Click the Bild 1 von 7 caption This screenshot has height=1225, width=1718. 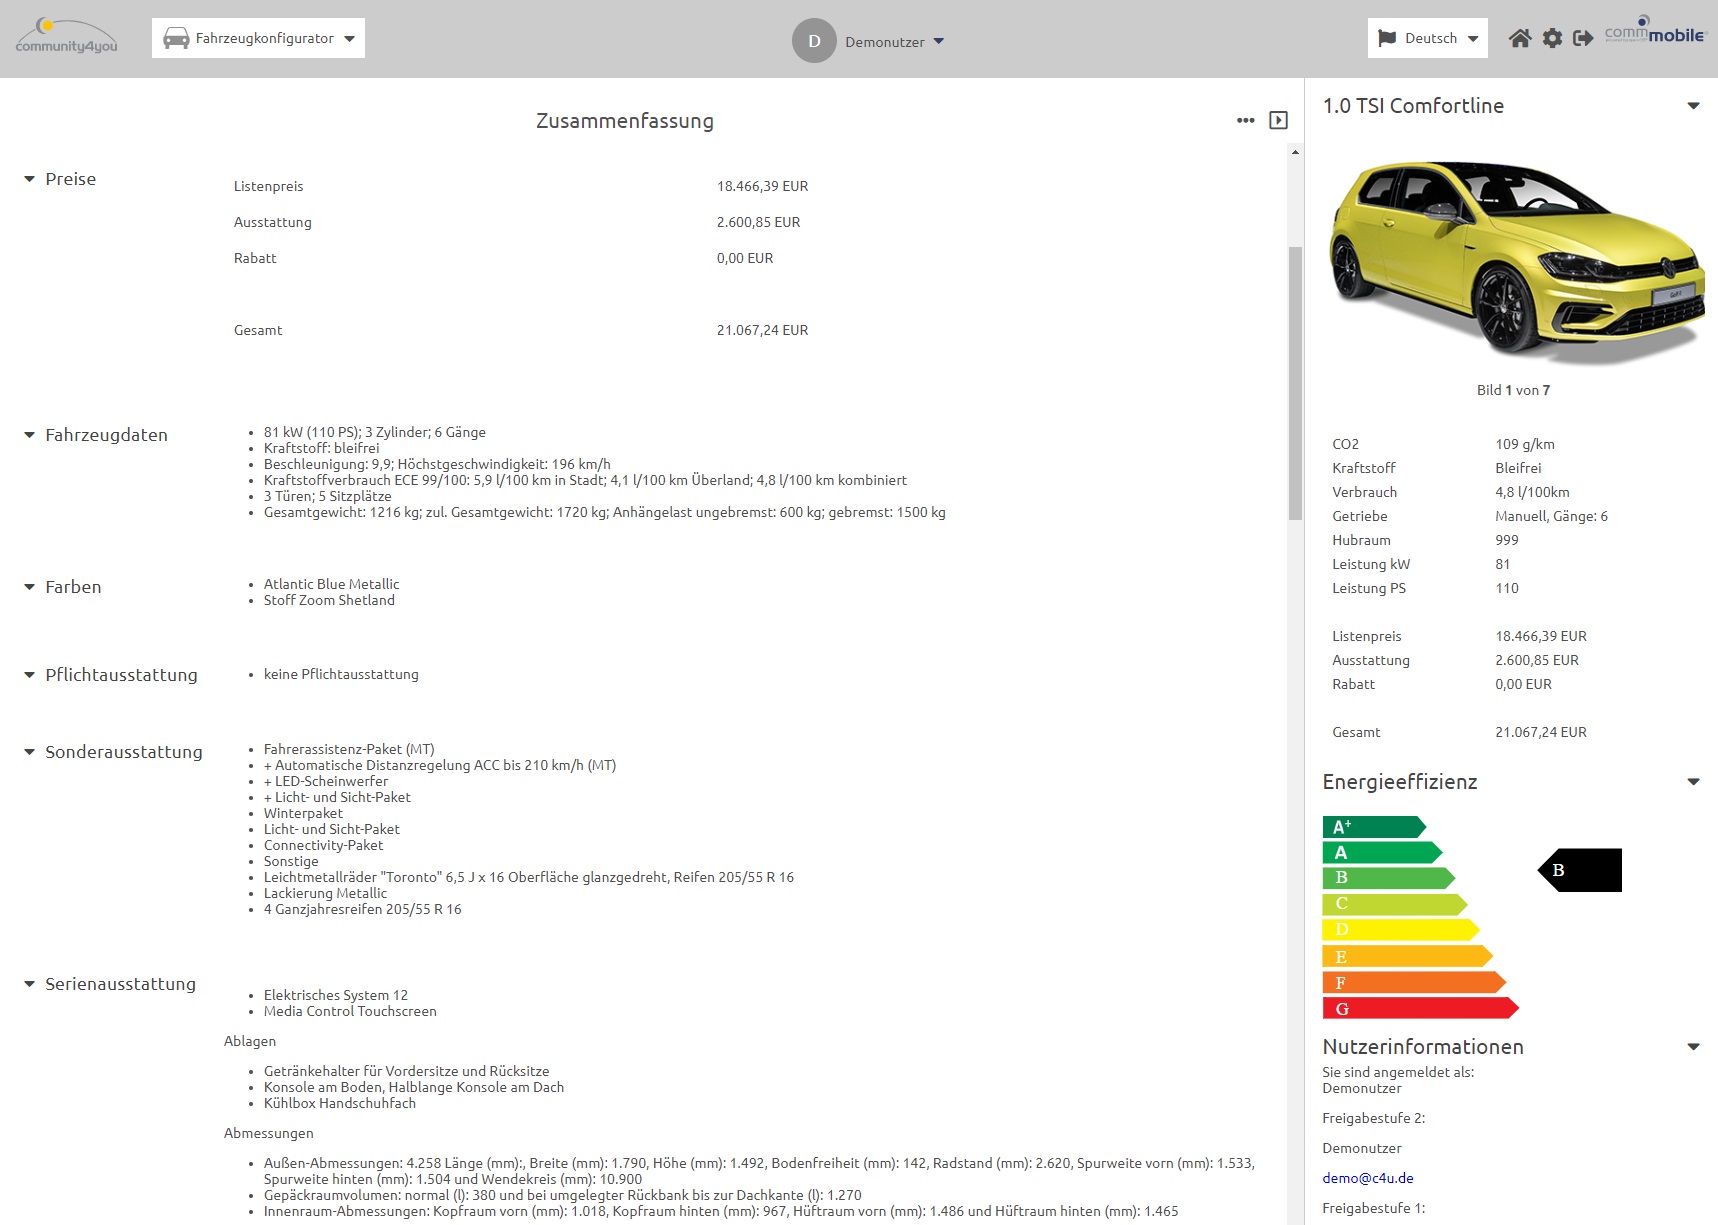1513,390
